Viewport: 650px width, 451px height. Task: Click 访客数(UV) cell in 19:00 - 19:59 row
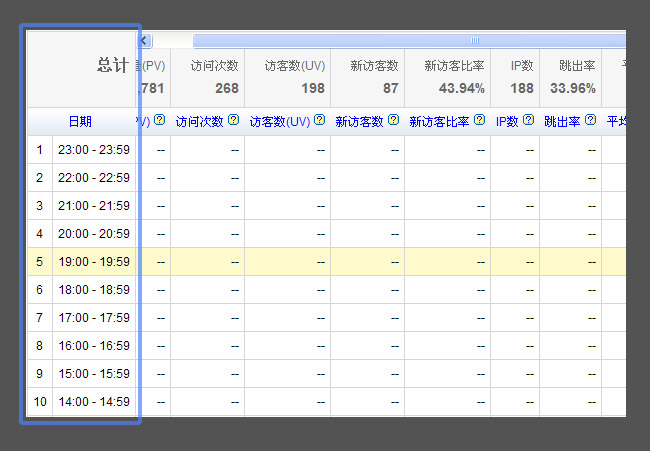point(287,262)
